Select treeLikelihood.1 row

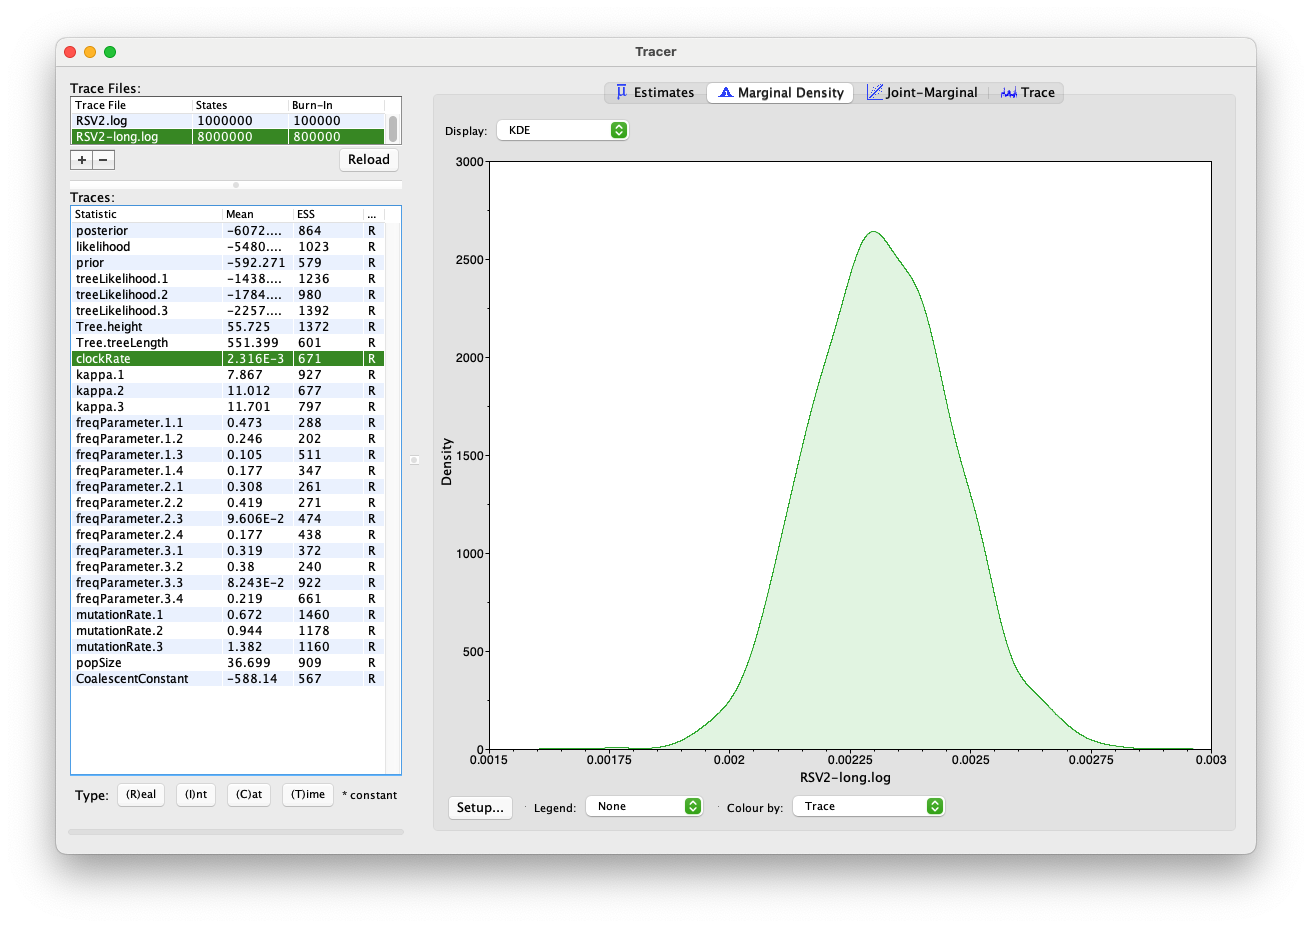[x=228, y=278]
